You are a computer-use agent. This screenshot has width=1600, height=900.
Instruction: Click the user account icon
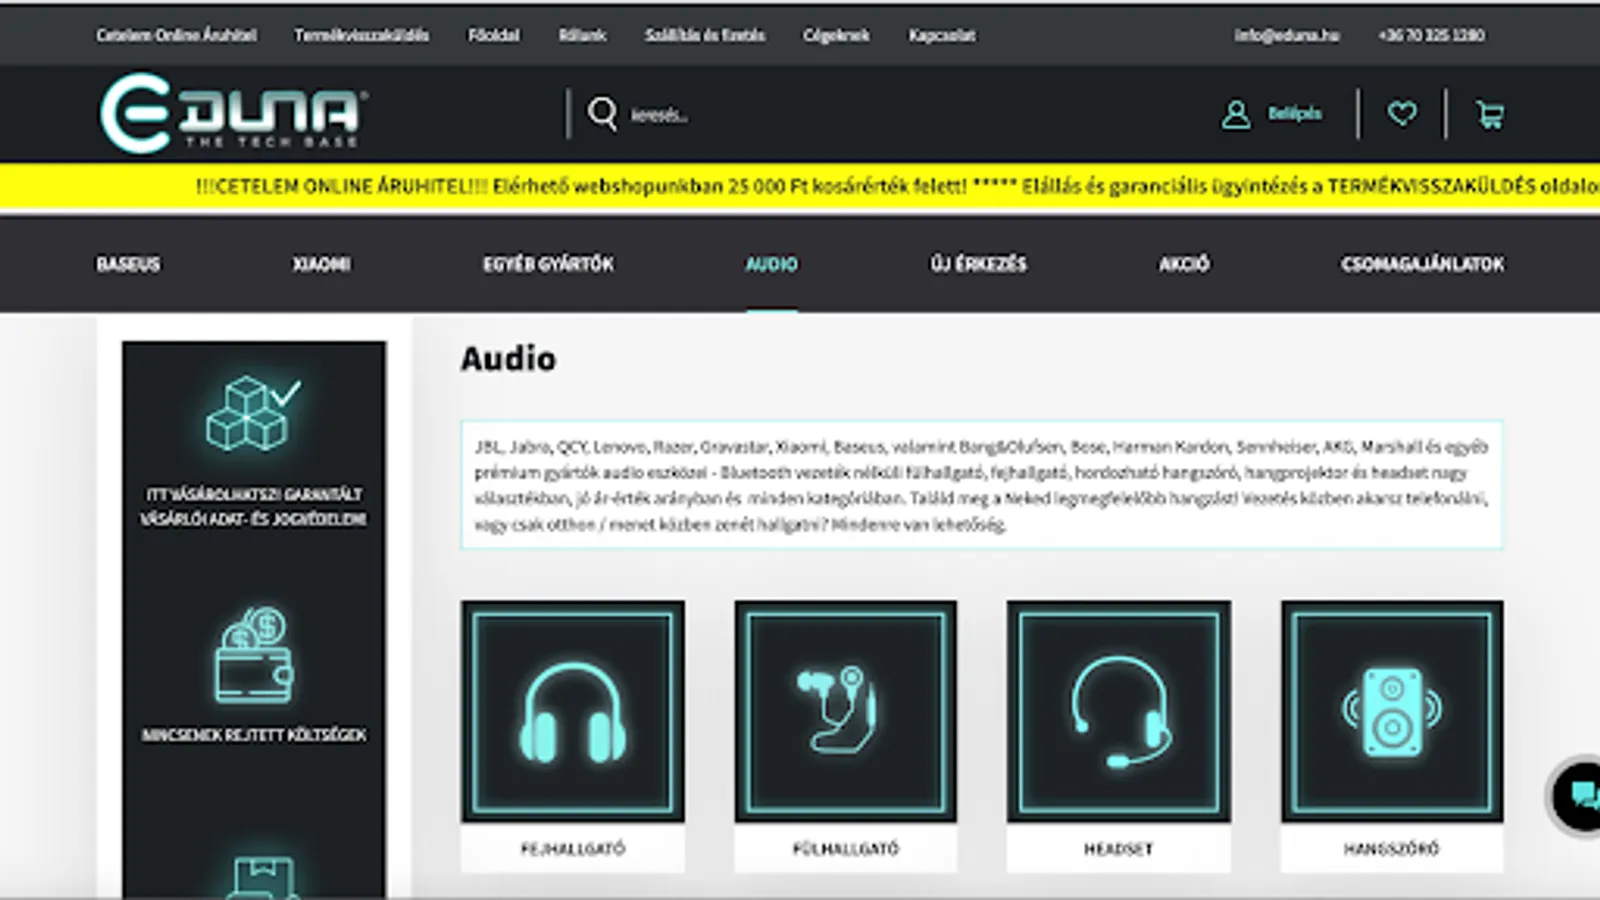1236,114
